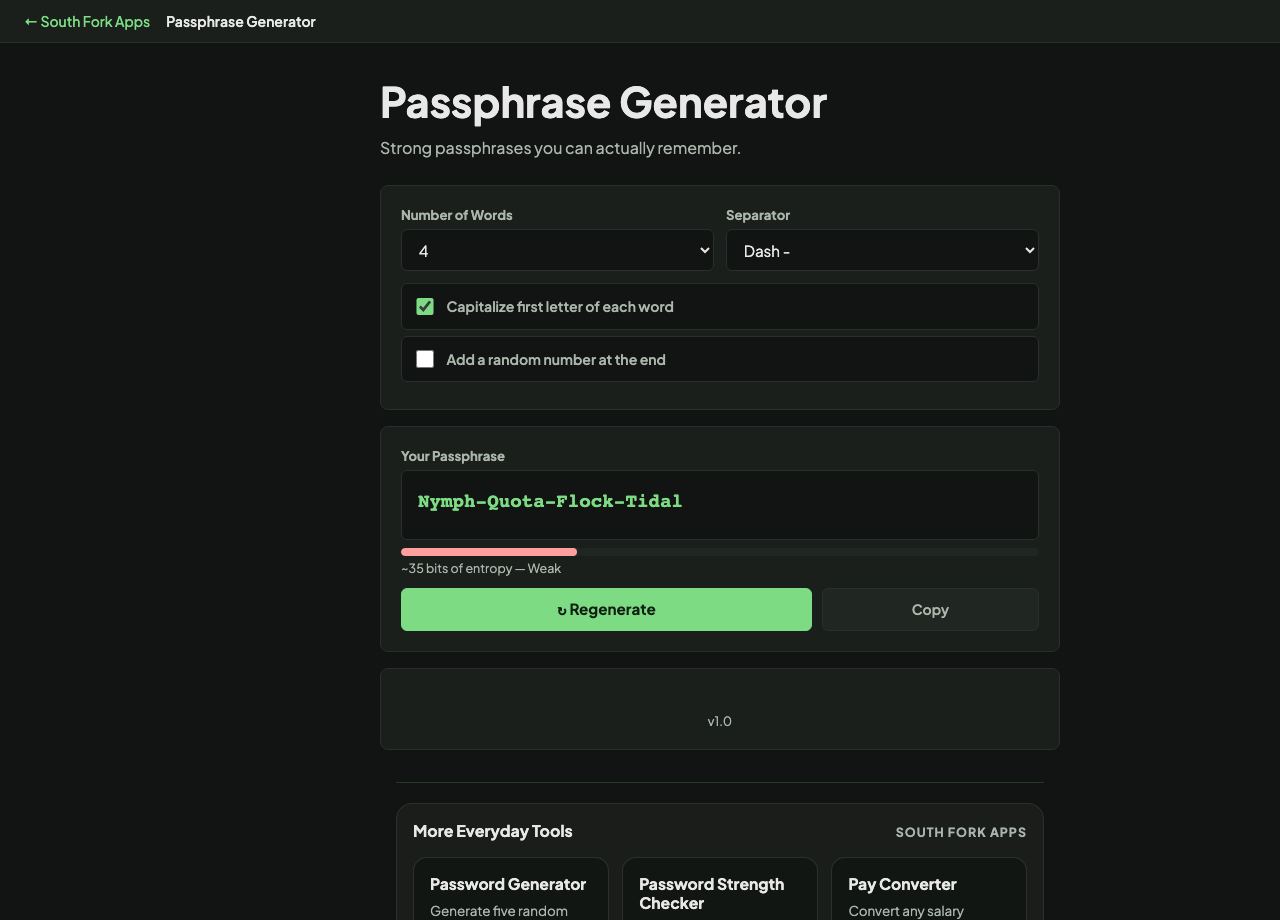Enable Add a random number at the end
The height and width of the screenshot is (920, 1280).
click(425, 359)
